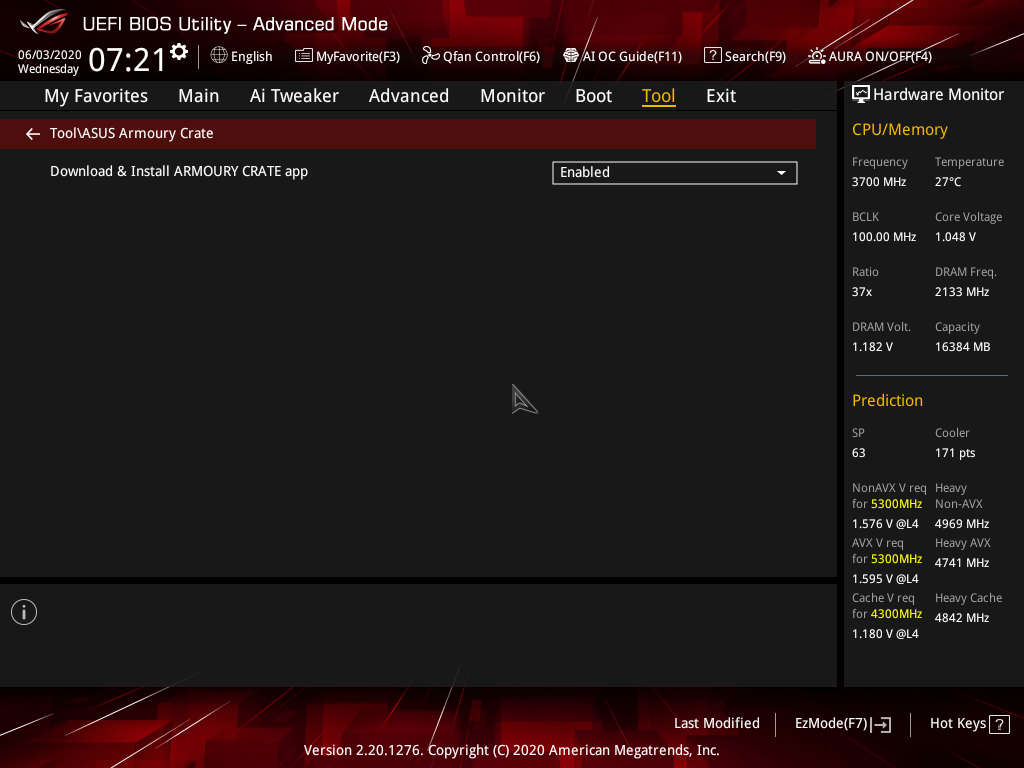1024x768 pixels.
Task: Switch to EzMode with the EzMode(F7) button
Action: pyautogui.click(x=842, y=723)
